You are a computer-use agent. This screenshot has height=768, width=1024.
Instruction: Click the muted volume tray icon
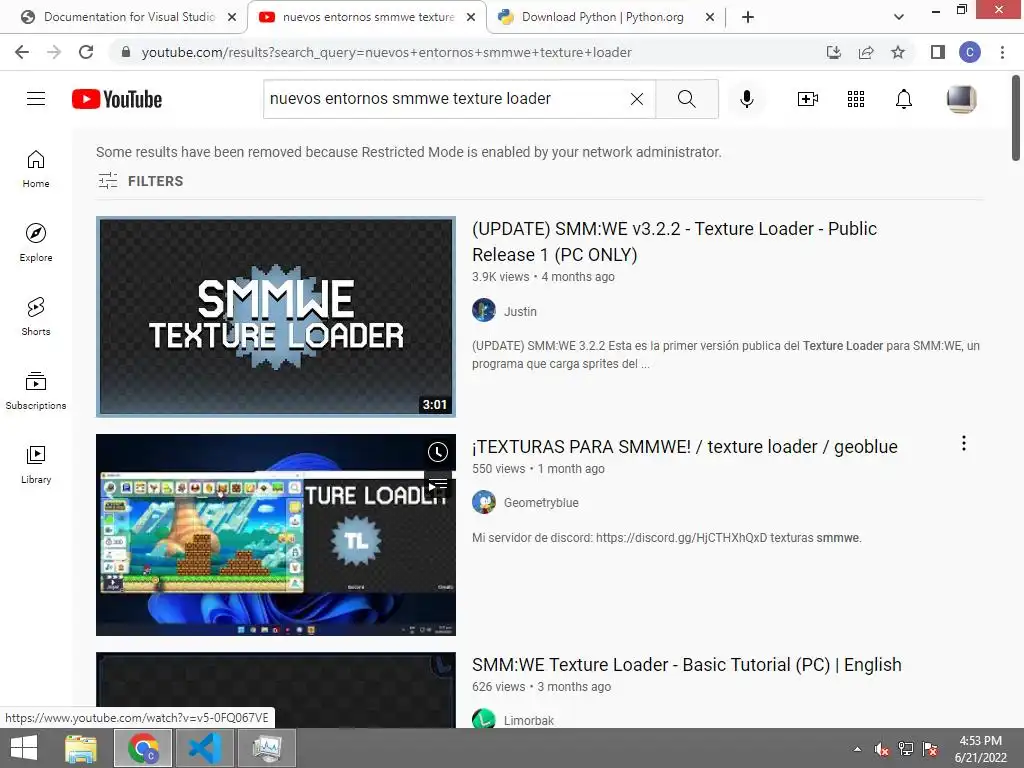[882, 749]
